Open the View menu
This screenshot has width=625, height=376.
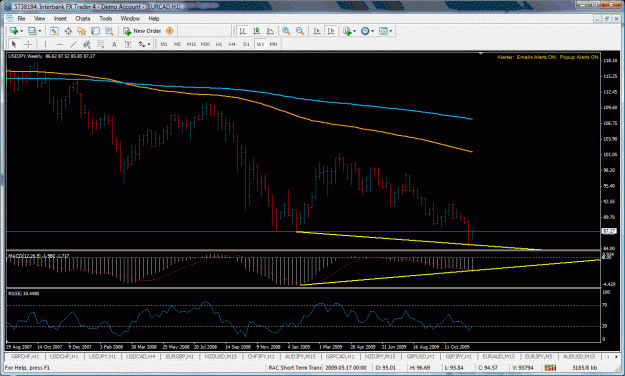point(39,18)
